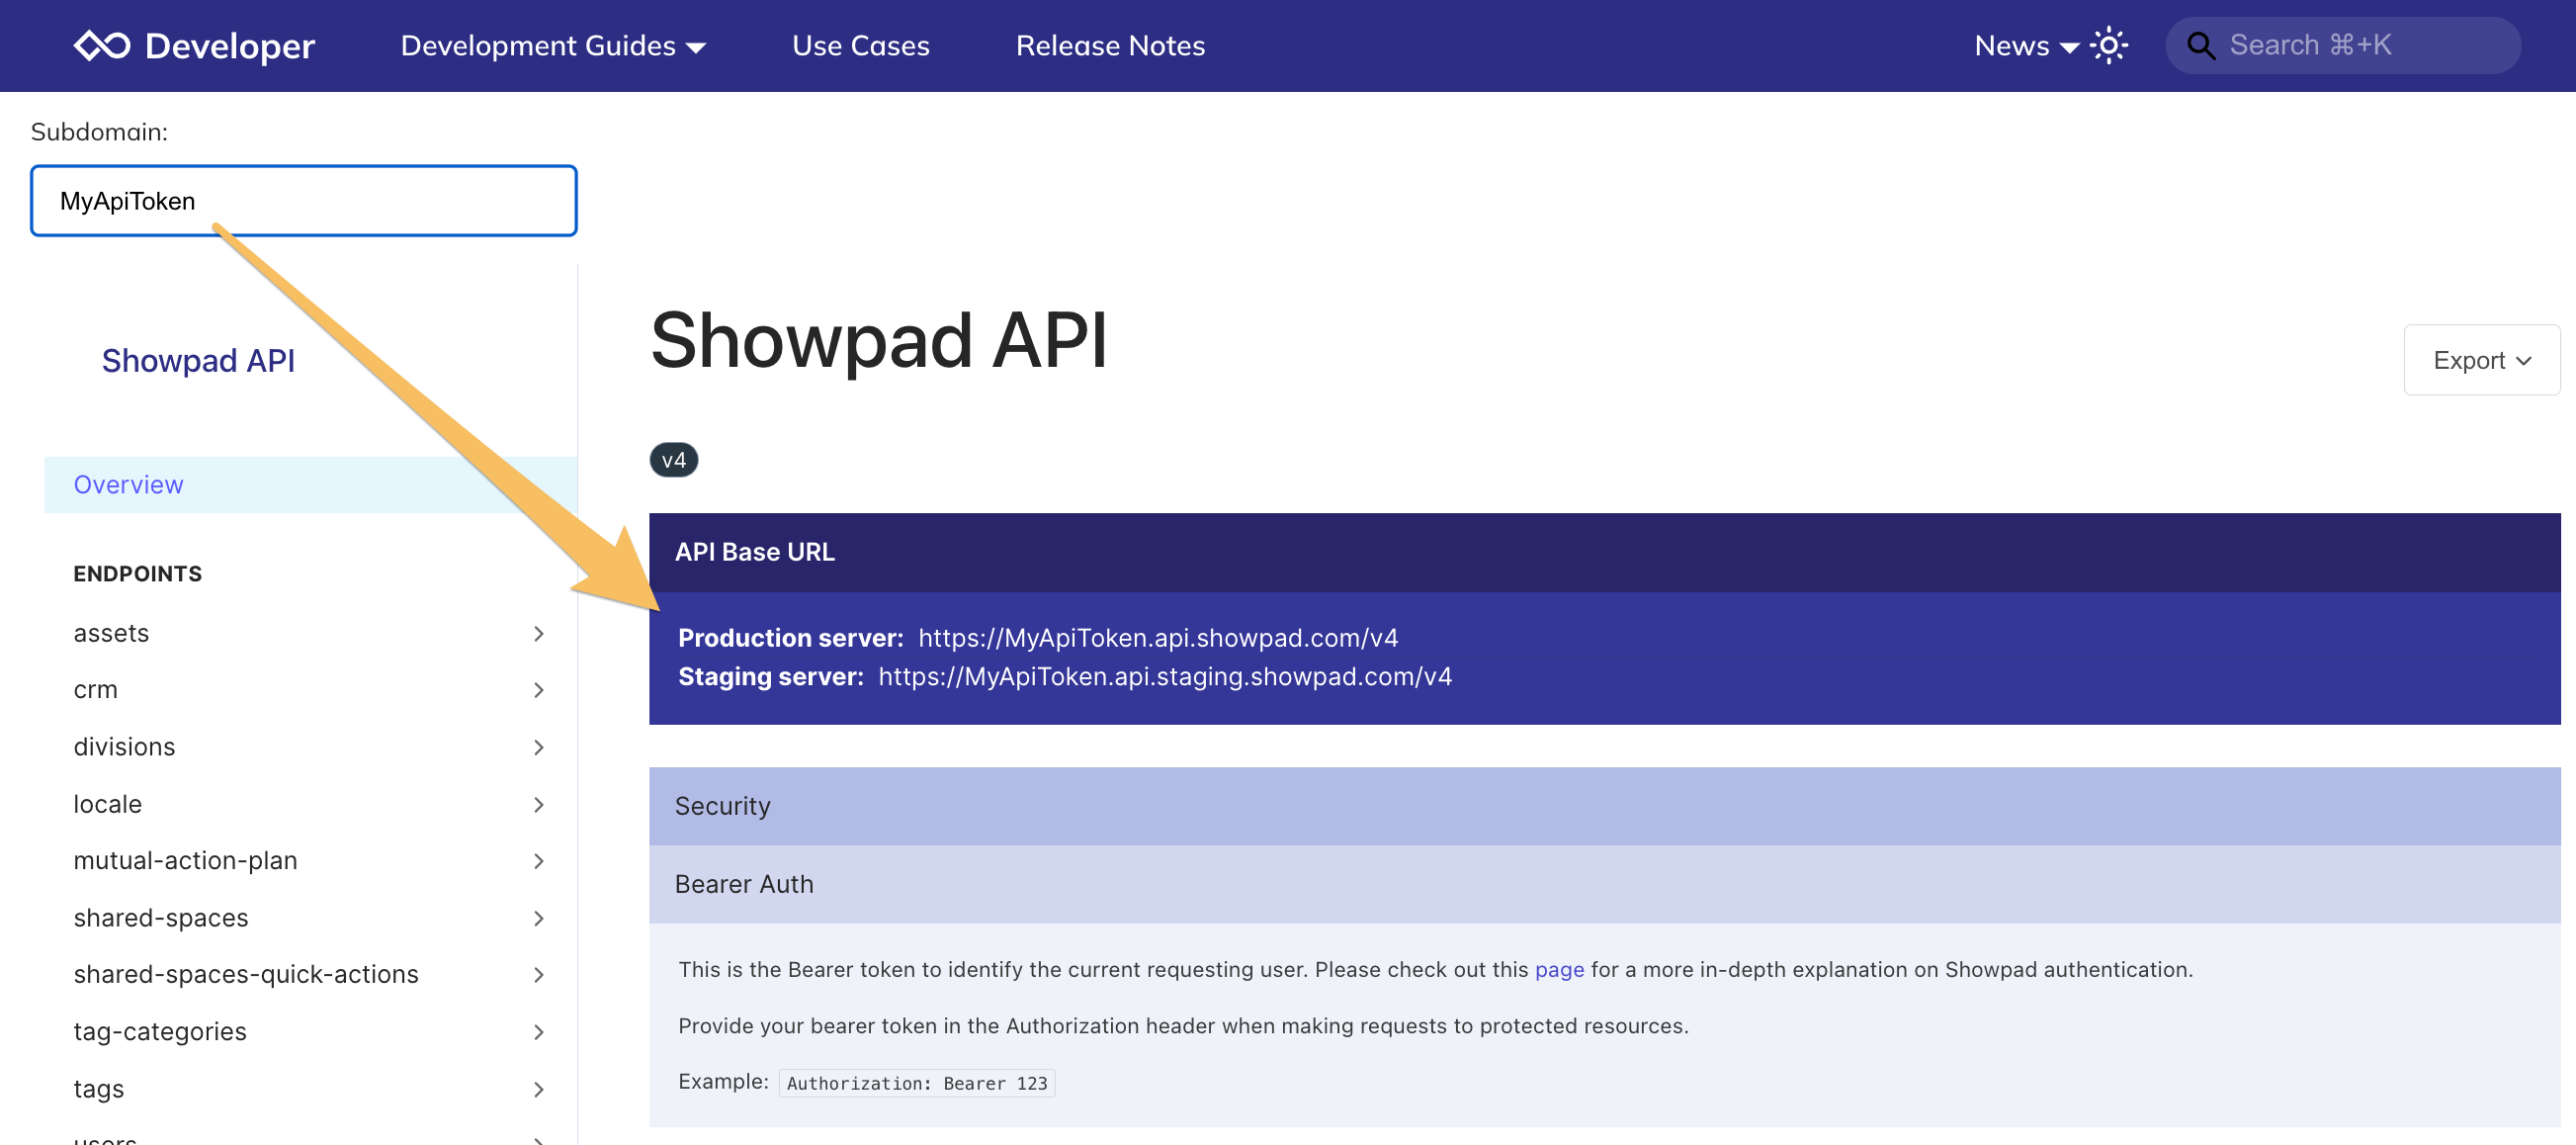This screenshot has width=2576, height=1145.
Task: Expand the divisions endpoint chevron
Action: [539, 747]
